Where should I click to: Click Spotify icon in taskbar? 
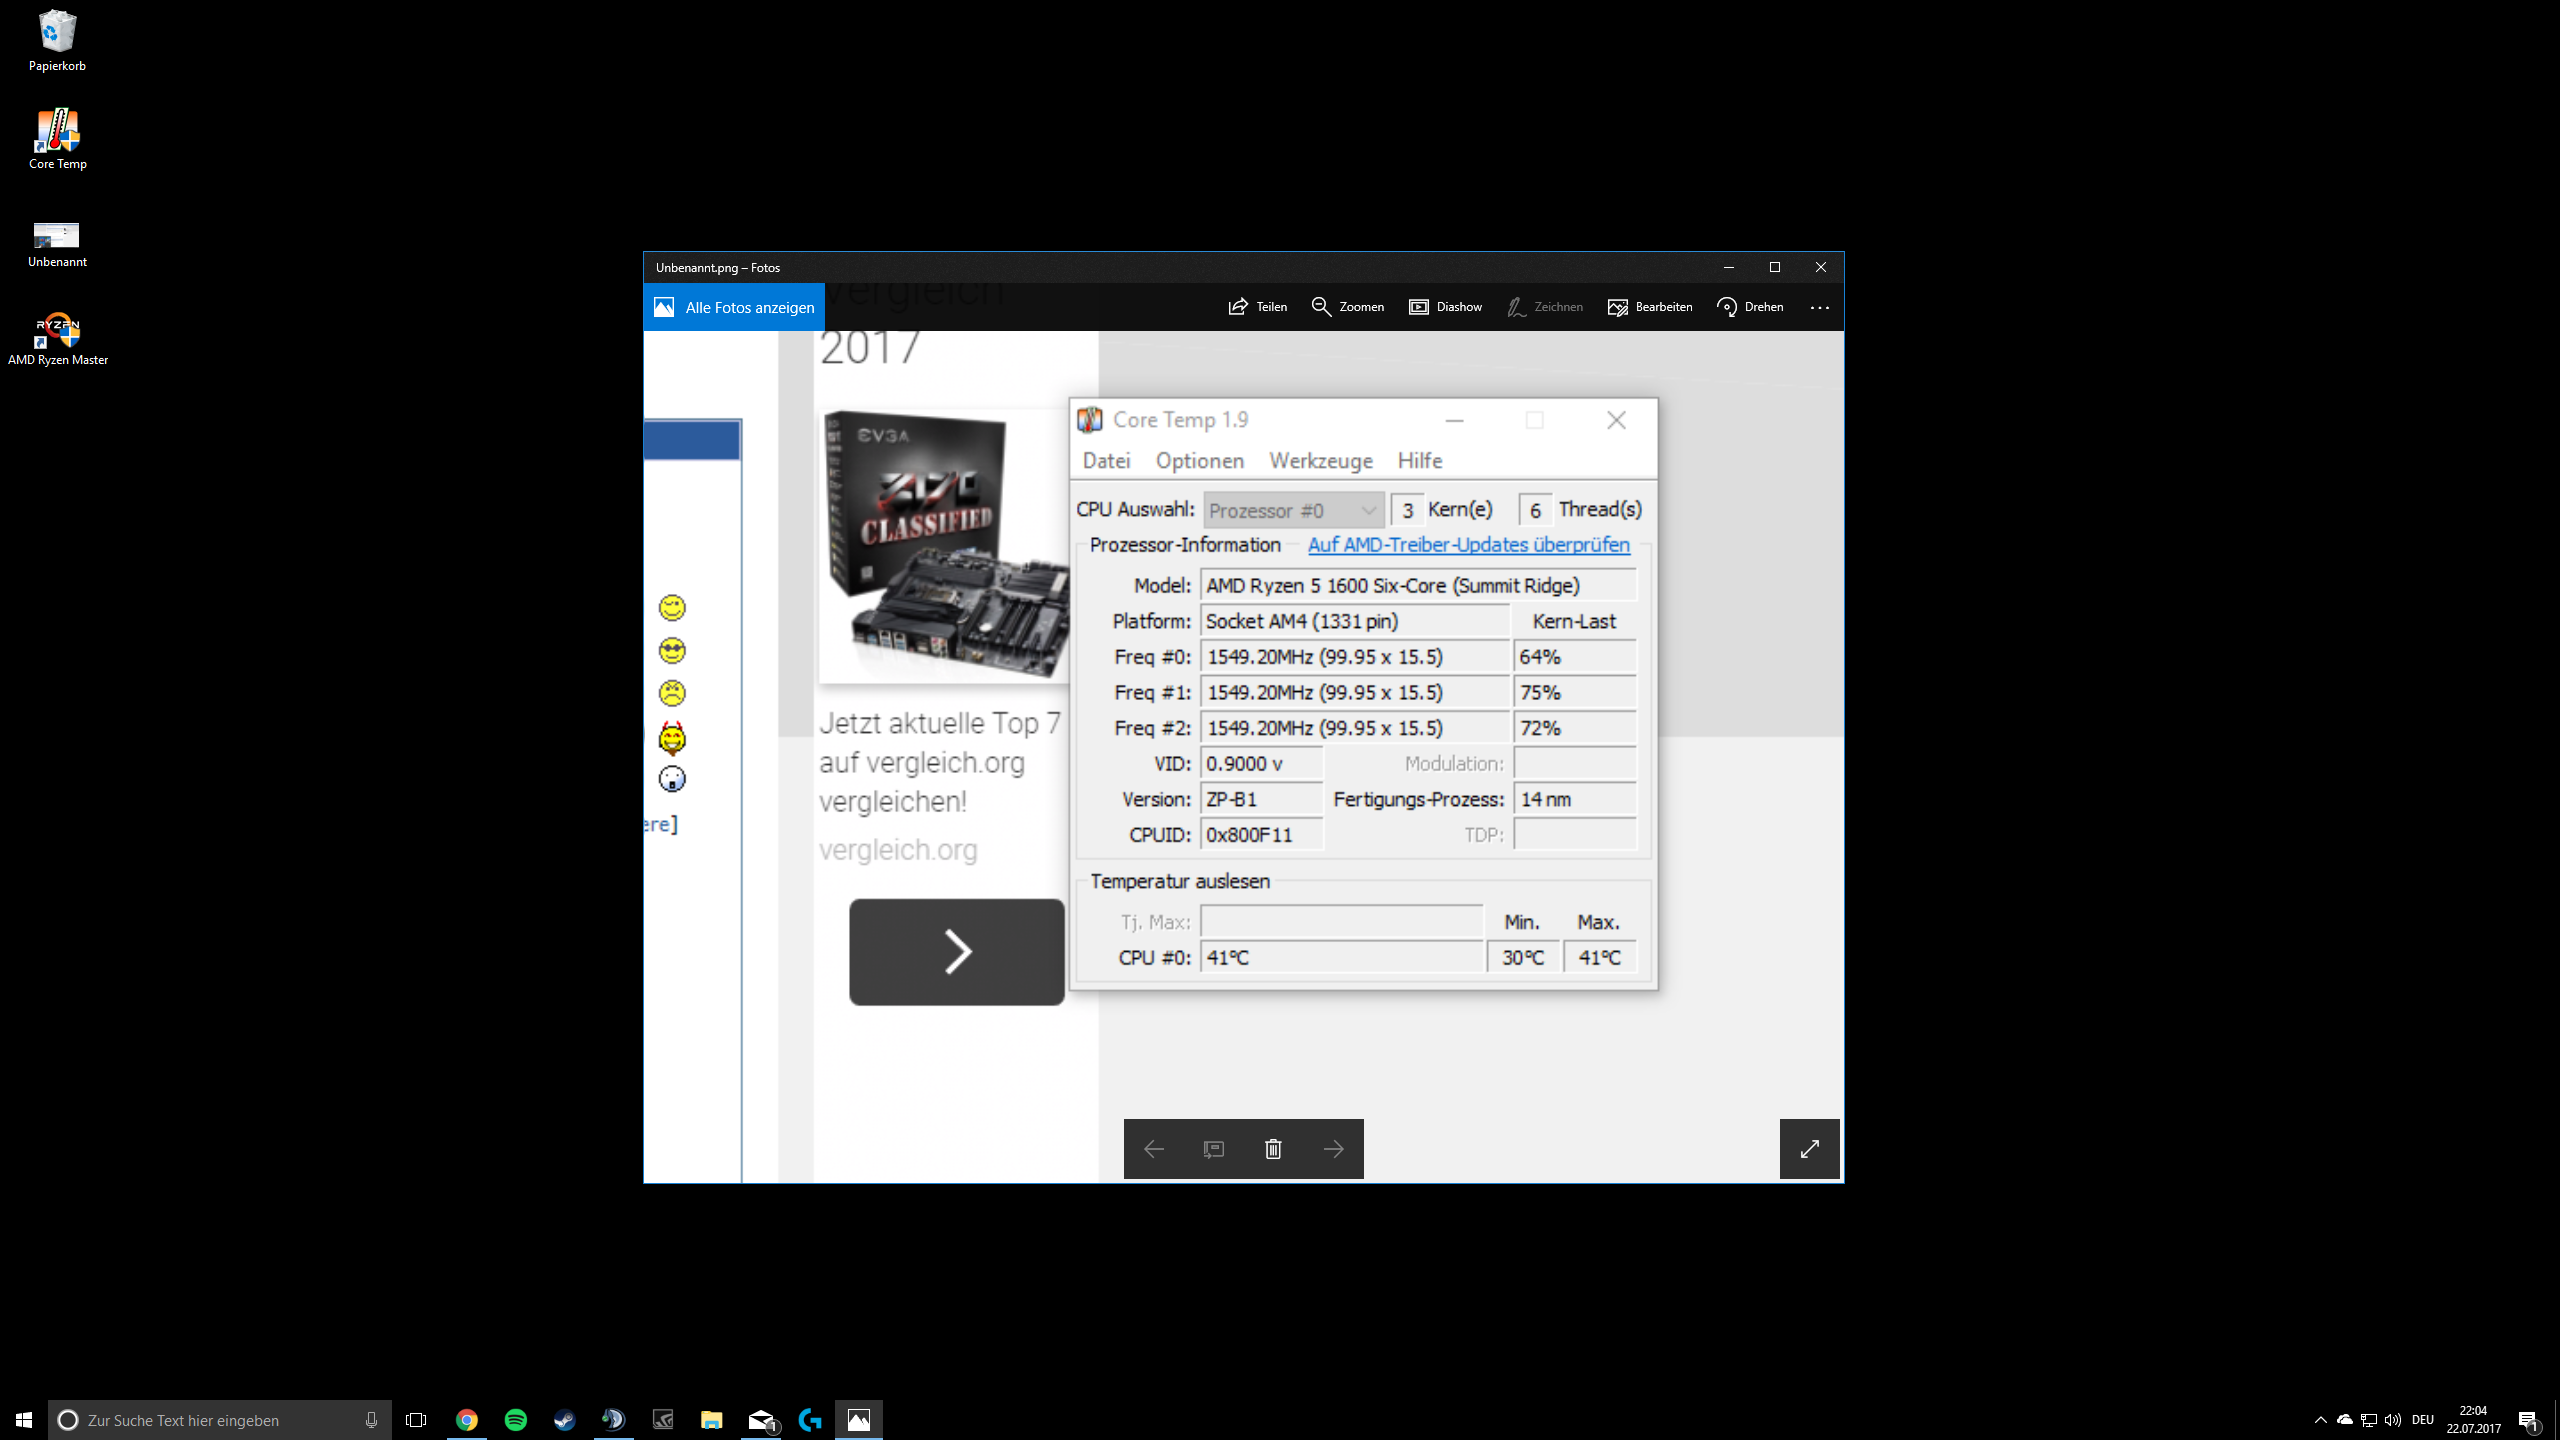516,1420
